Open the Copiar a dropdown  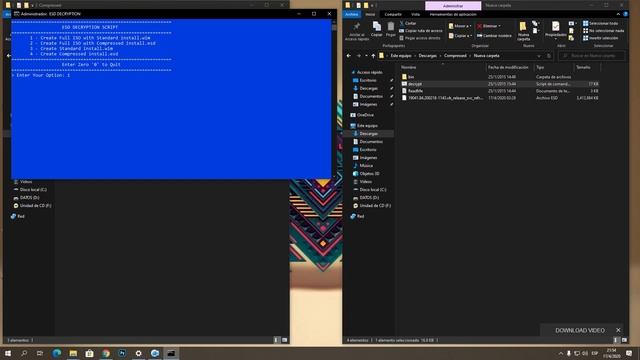[x=459, y=36]
